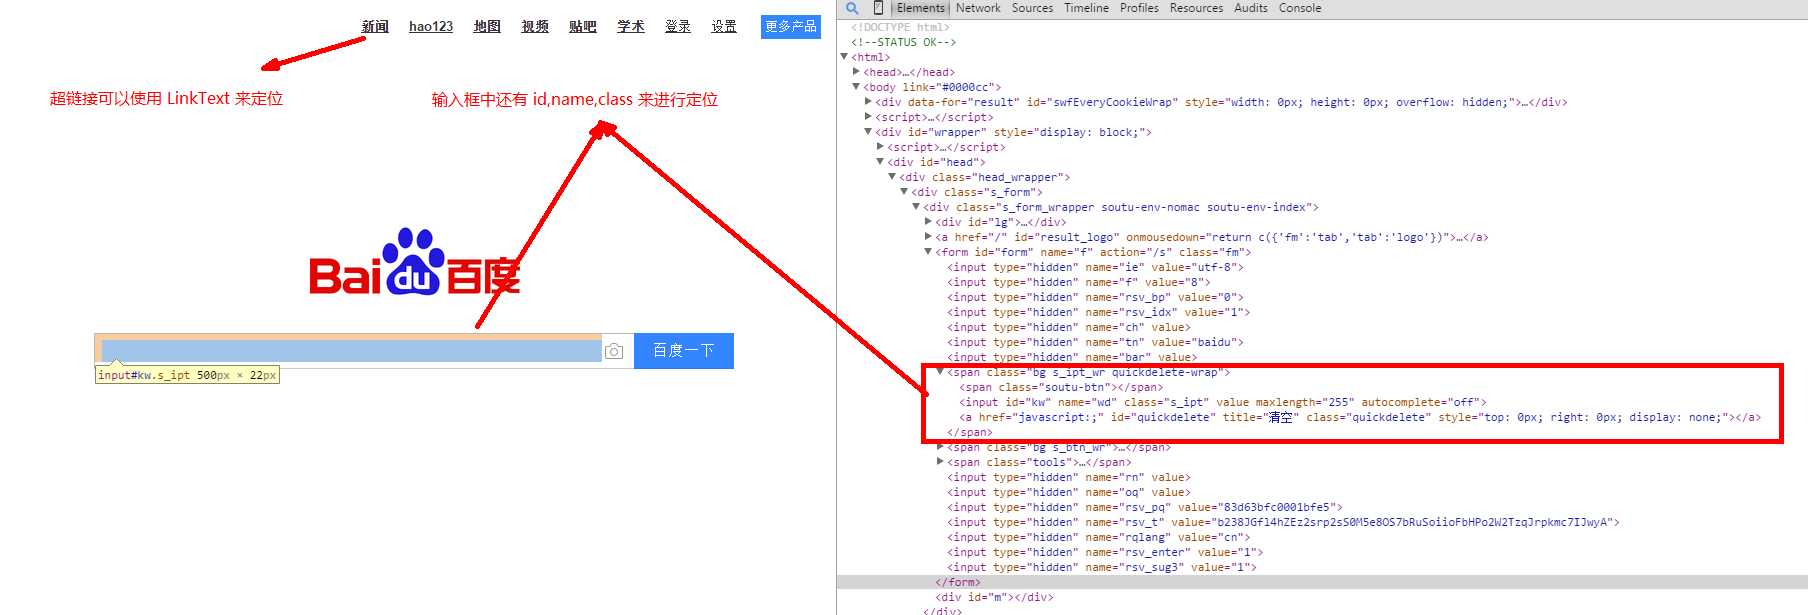The image size is (1808, 615).
Task: Open the Profiles tab
Action: coord(1139,8)
